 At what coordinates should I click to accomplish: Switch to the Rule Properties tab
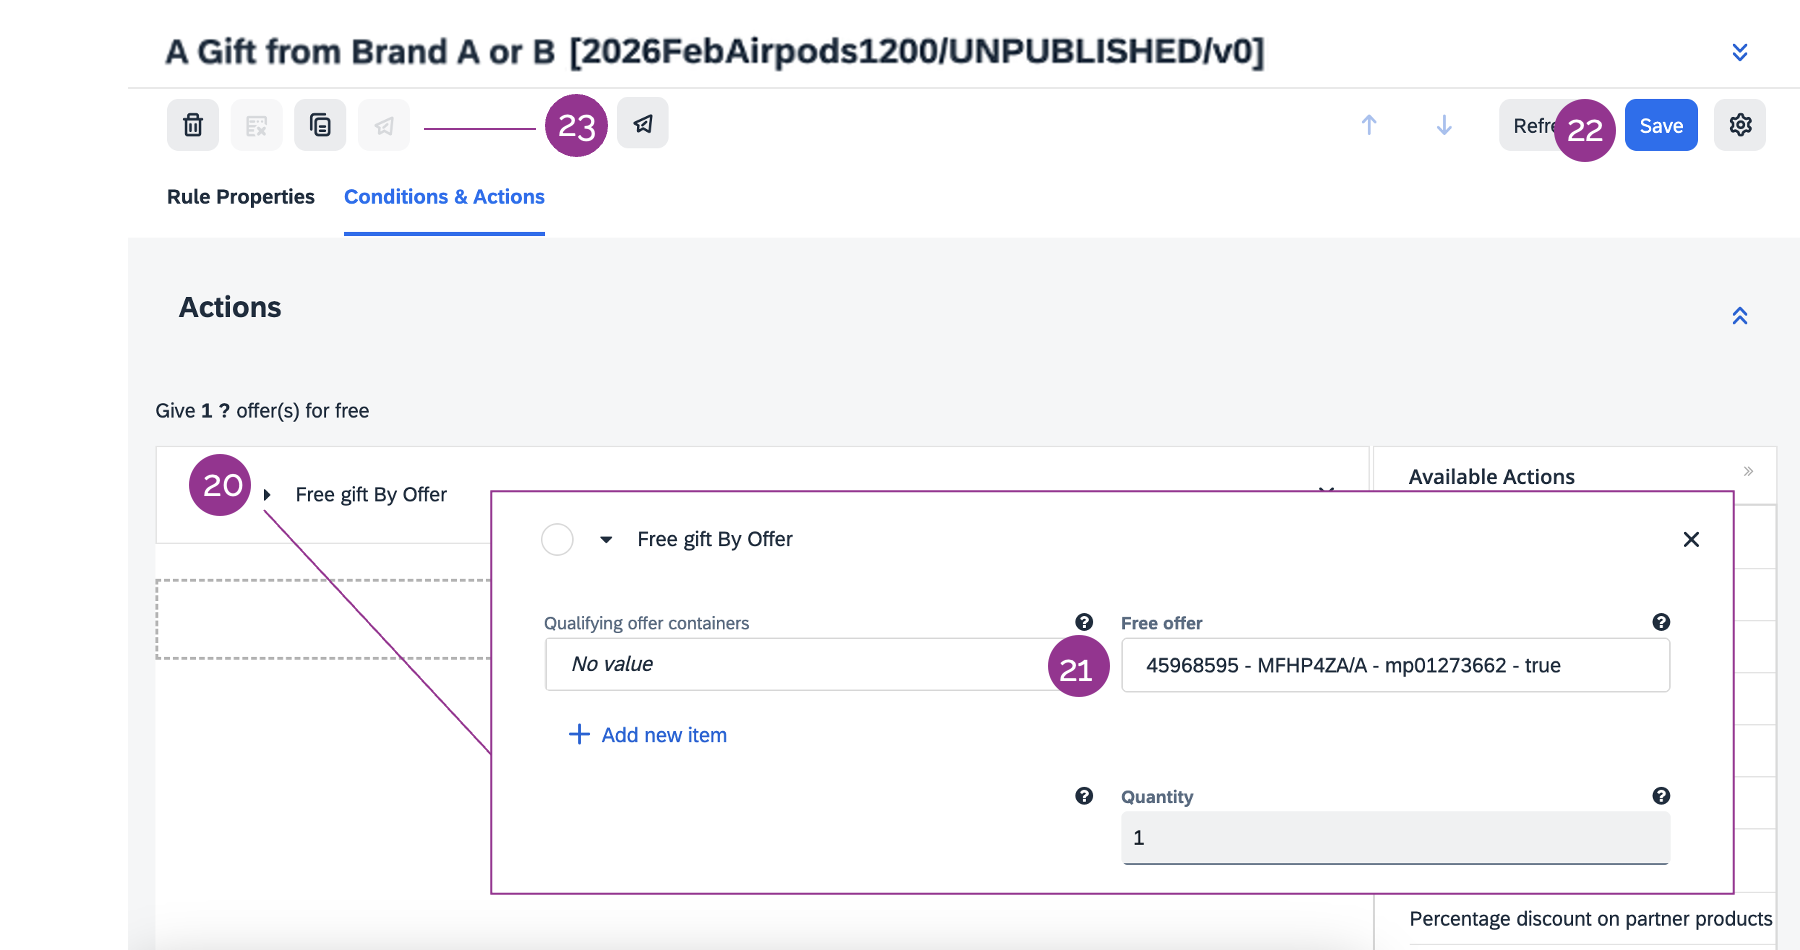[x=240, y=197]
